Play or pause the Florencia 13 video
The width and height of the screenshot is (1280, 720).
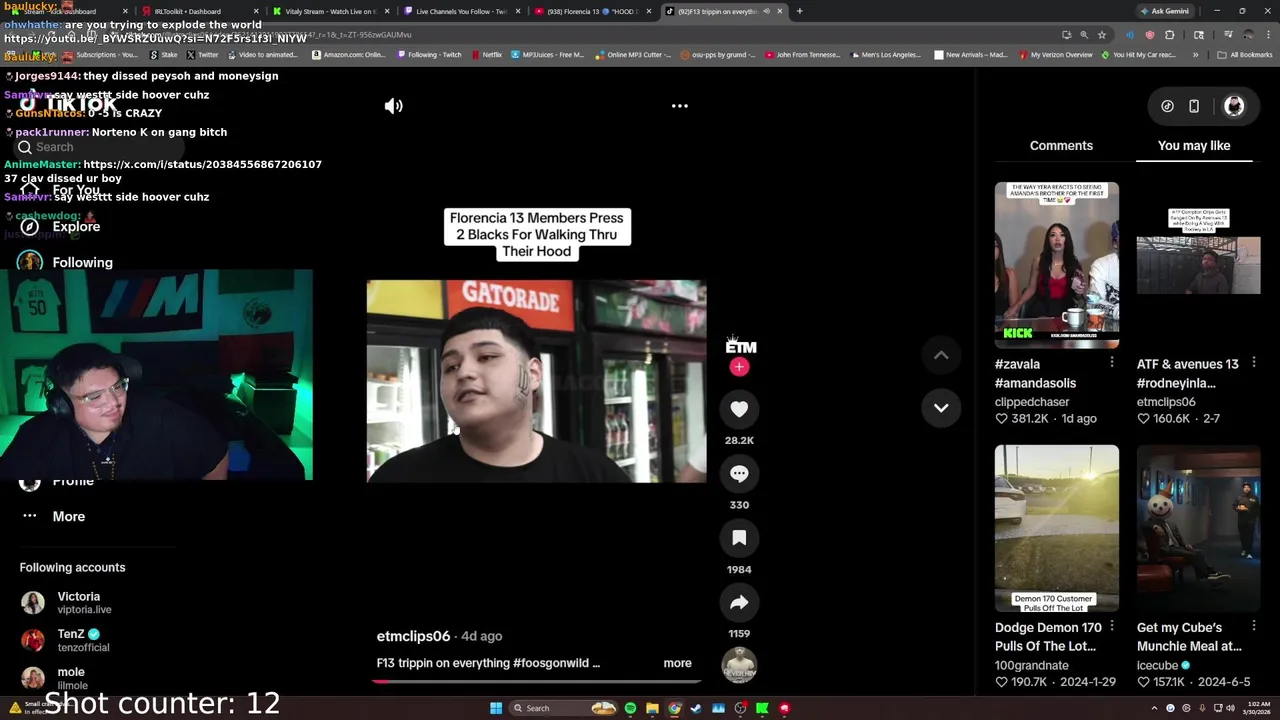(536, 381)
